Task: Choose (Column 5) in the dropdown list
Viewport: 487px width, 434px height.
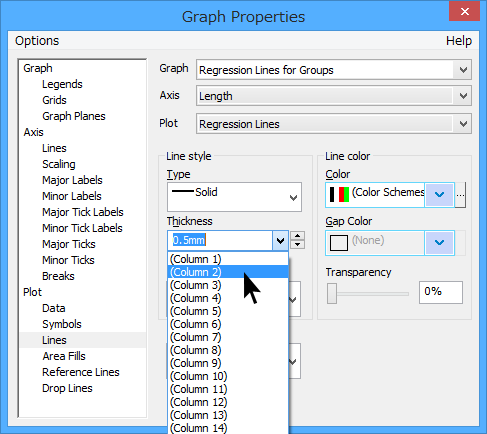Action: click(228, 311)
